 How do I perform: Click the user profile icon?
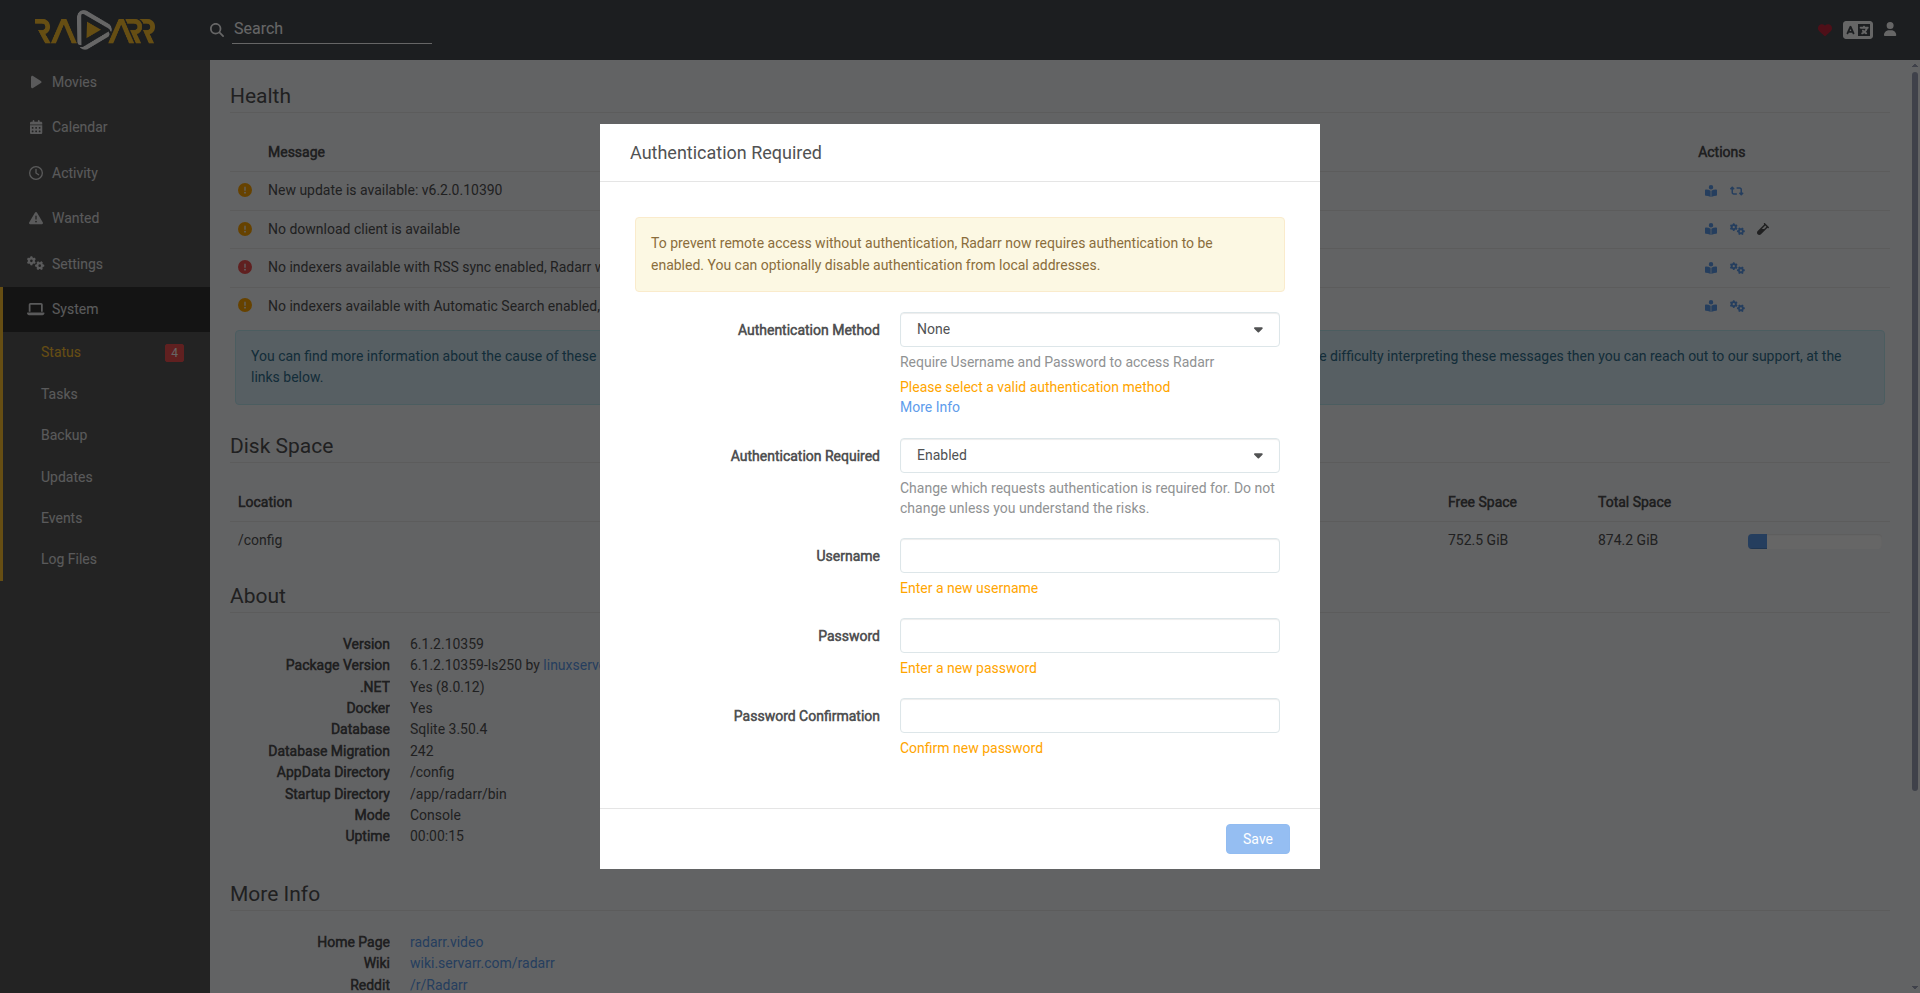pyautogui.click(x=1890, y=30)
